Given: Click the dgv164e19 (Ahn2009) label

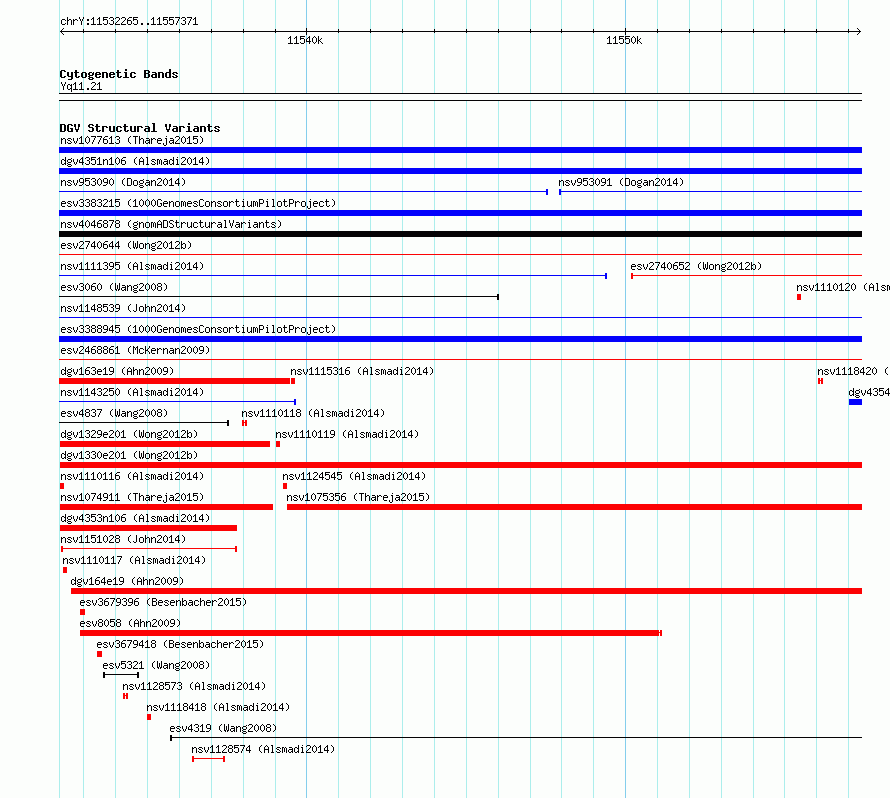Looking at the screenshot, I should point(127,581).
